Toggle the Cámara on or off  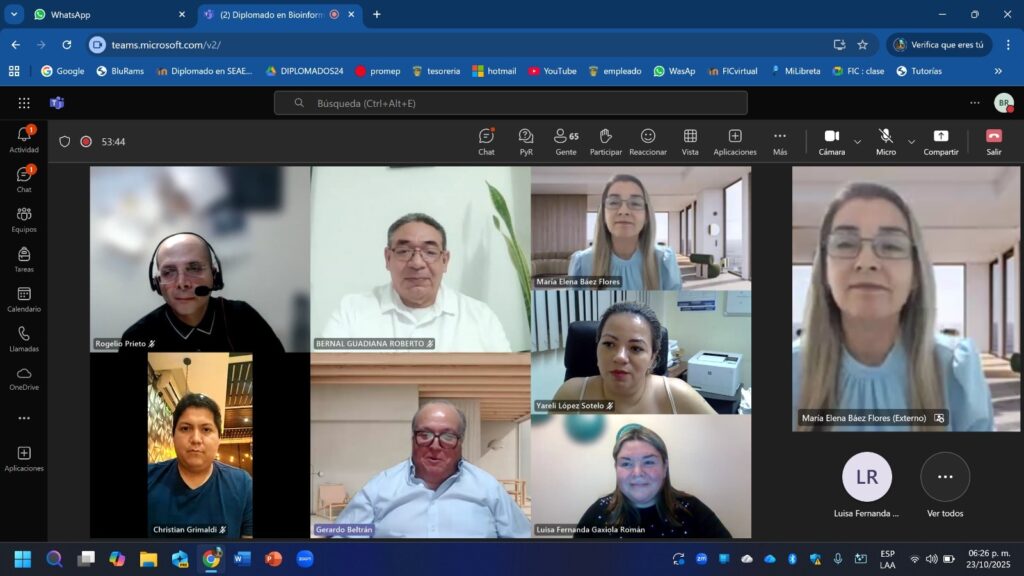click(x=831, y=141)
